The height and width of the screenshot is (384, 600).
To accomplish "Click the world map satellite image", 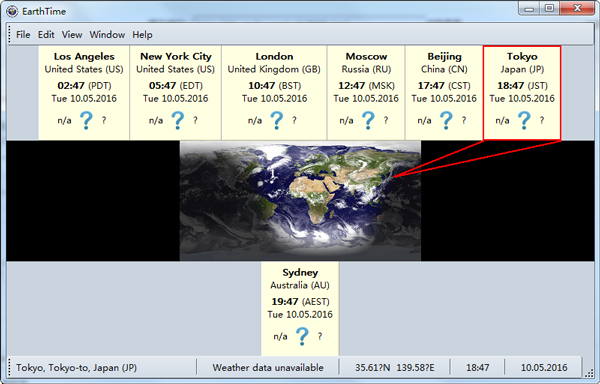I will pos(300,201).
